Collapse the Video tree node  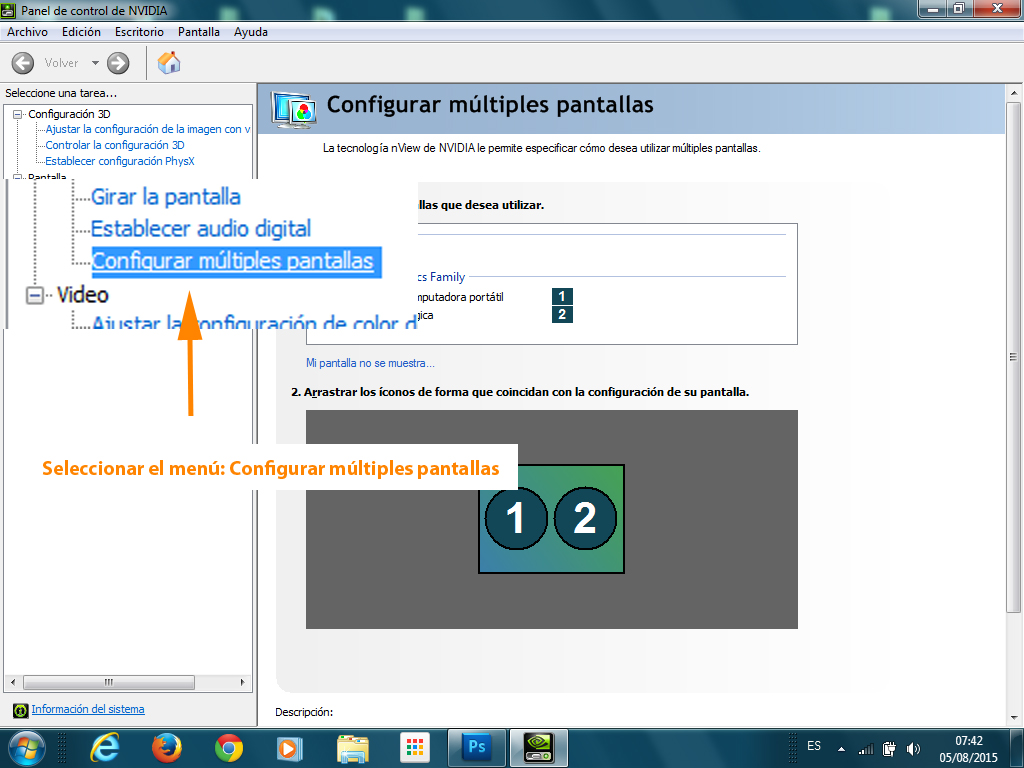tap(35, 295)
